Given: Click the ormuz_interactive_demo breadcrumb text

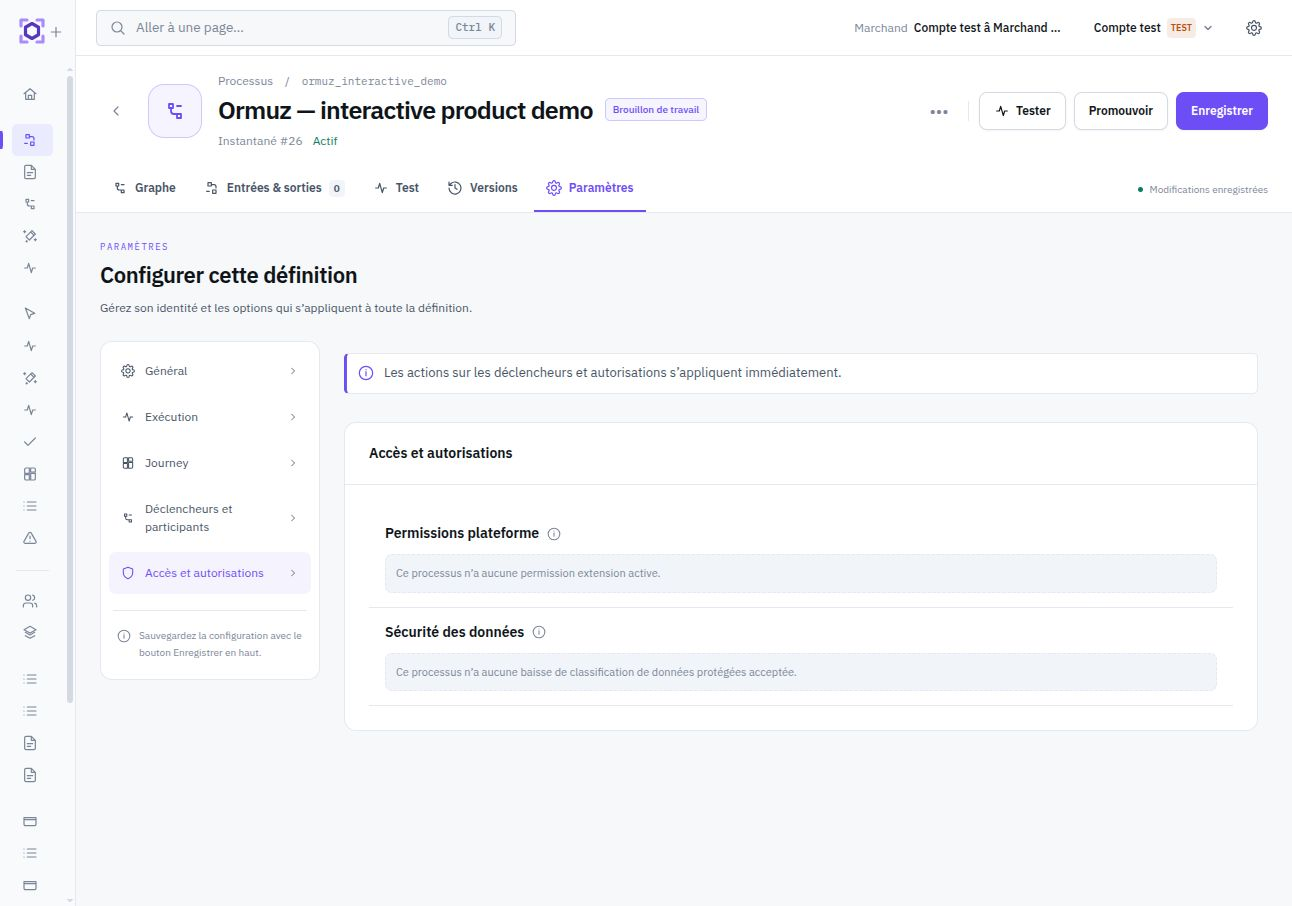Looking at the screenshot, I should click(374, 81).
